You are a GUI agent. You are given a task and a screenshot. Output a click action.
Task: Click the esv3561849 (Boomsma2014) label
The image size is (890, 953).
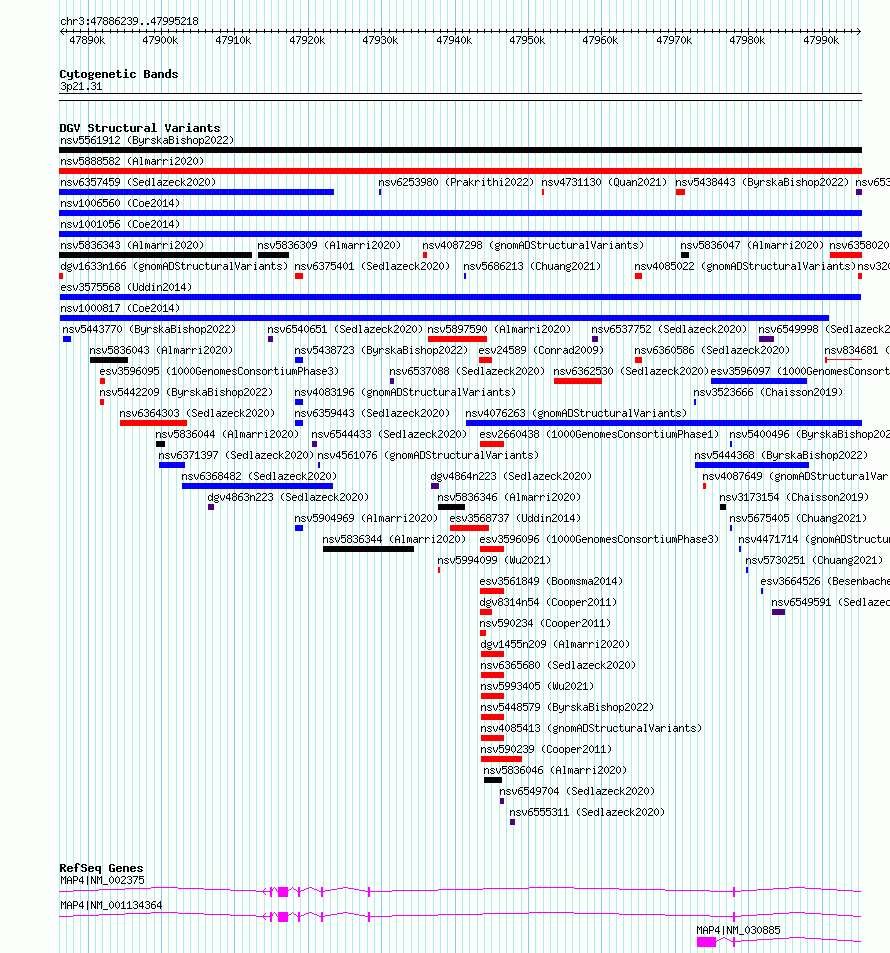551,581
